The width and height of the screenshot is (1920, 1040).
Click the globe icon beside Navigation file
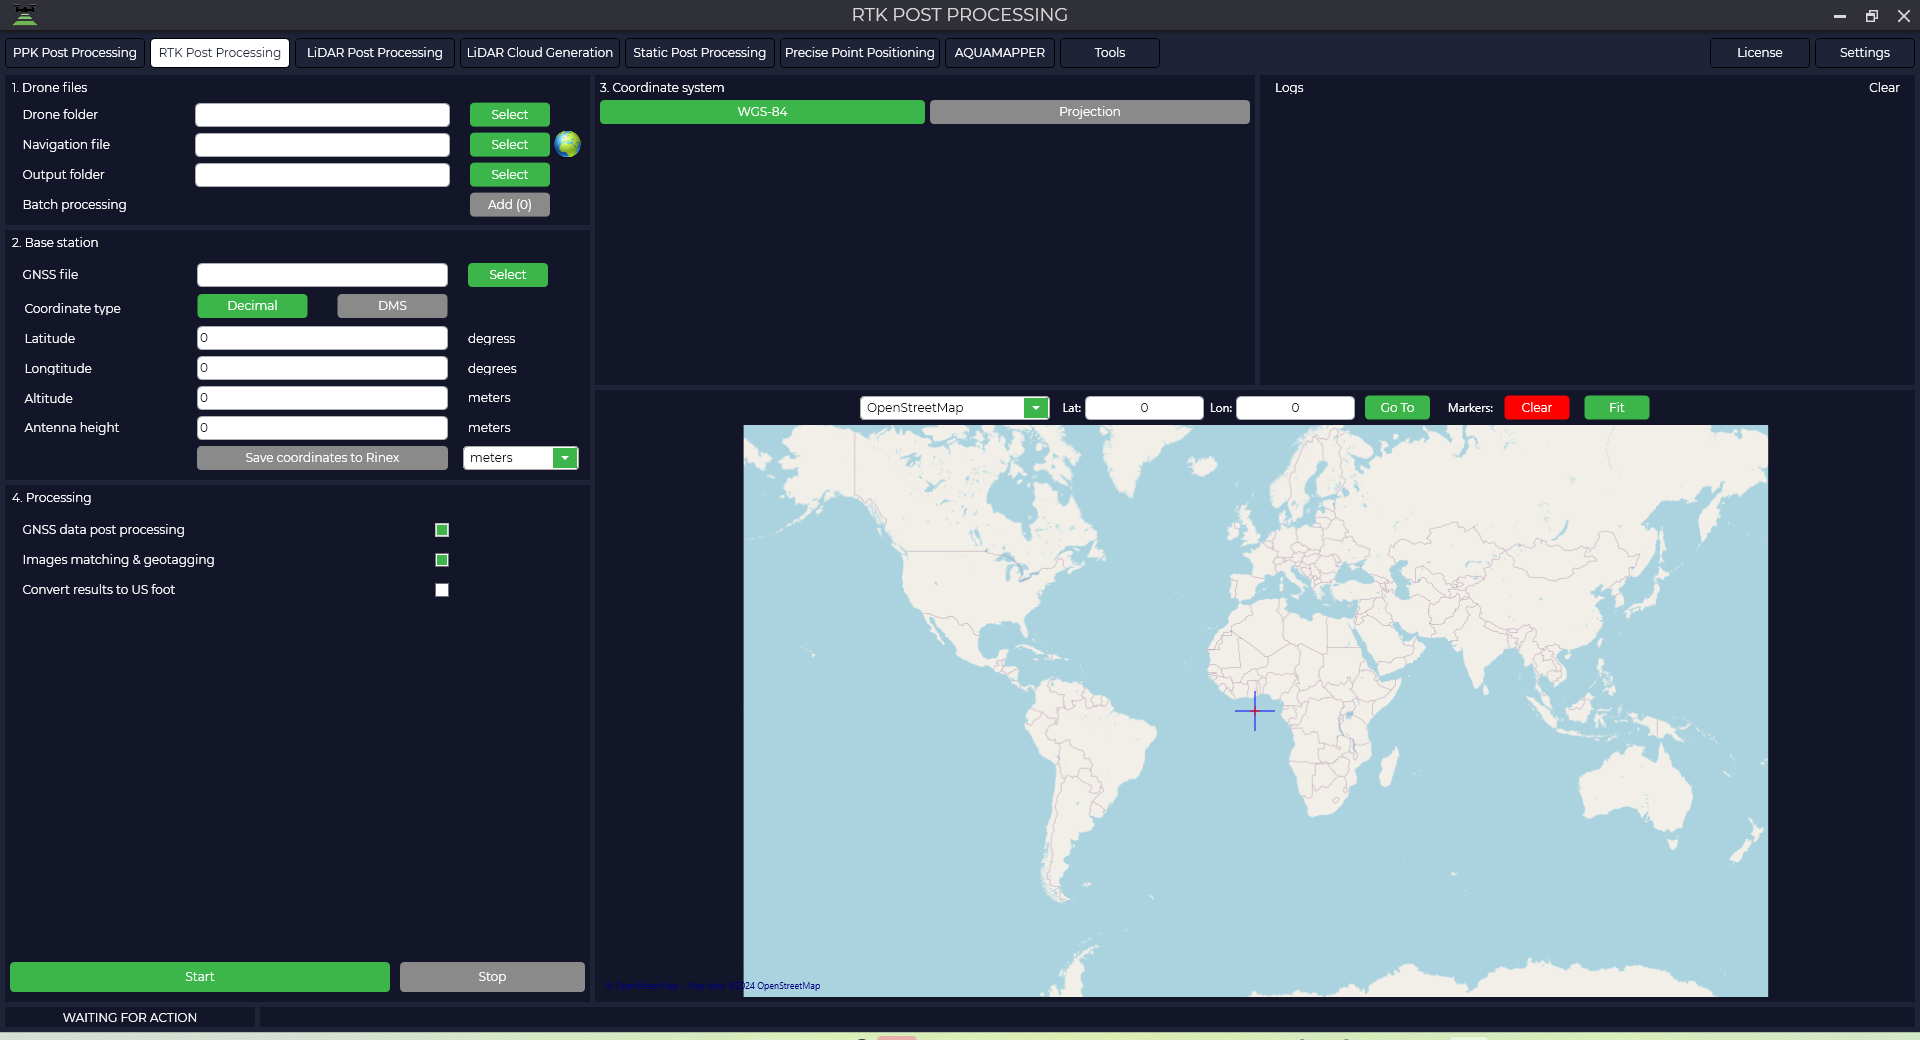coord(567,144)
